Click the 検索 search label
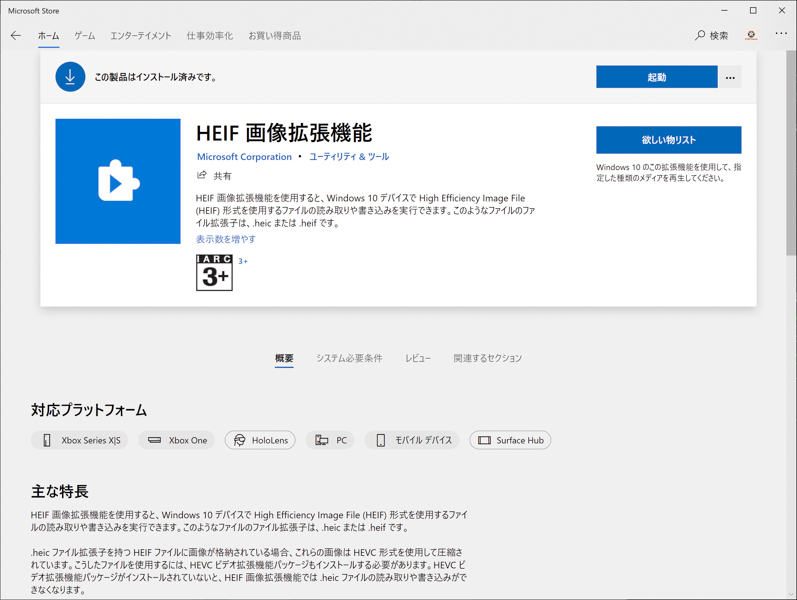The width and height of the screenshot is (797, 600). pyautogui.click(x=718, y=36)
